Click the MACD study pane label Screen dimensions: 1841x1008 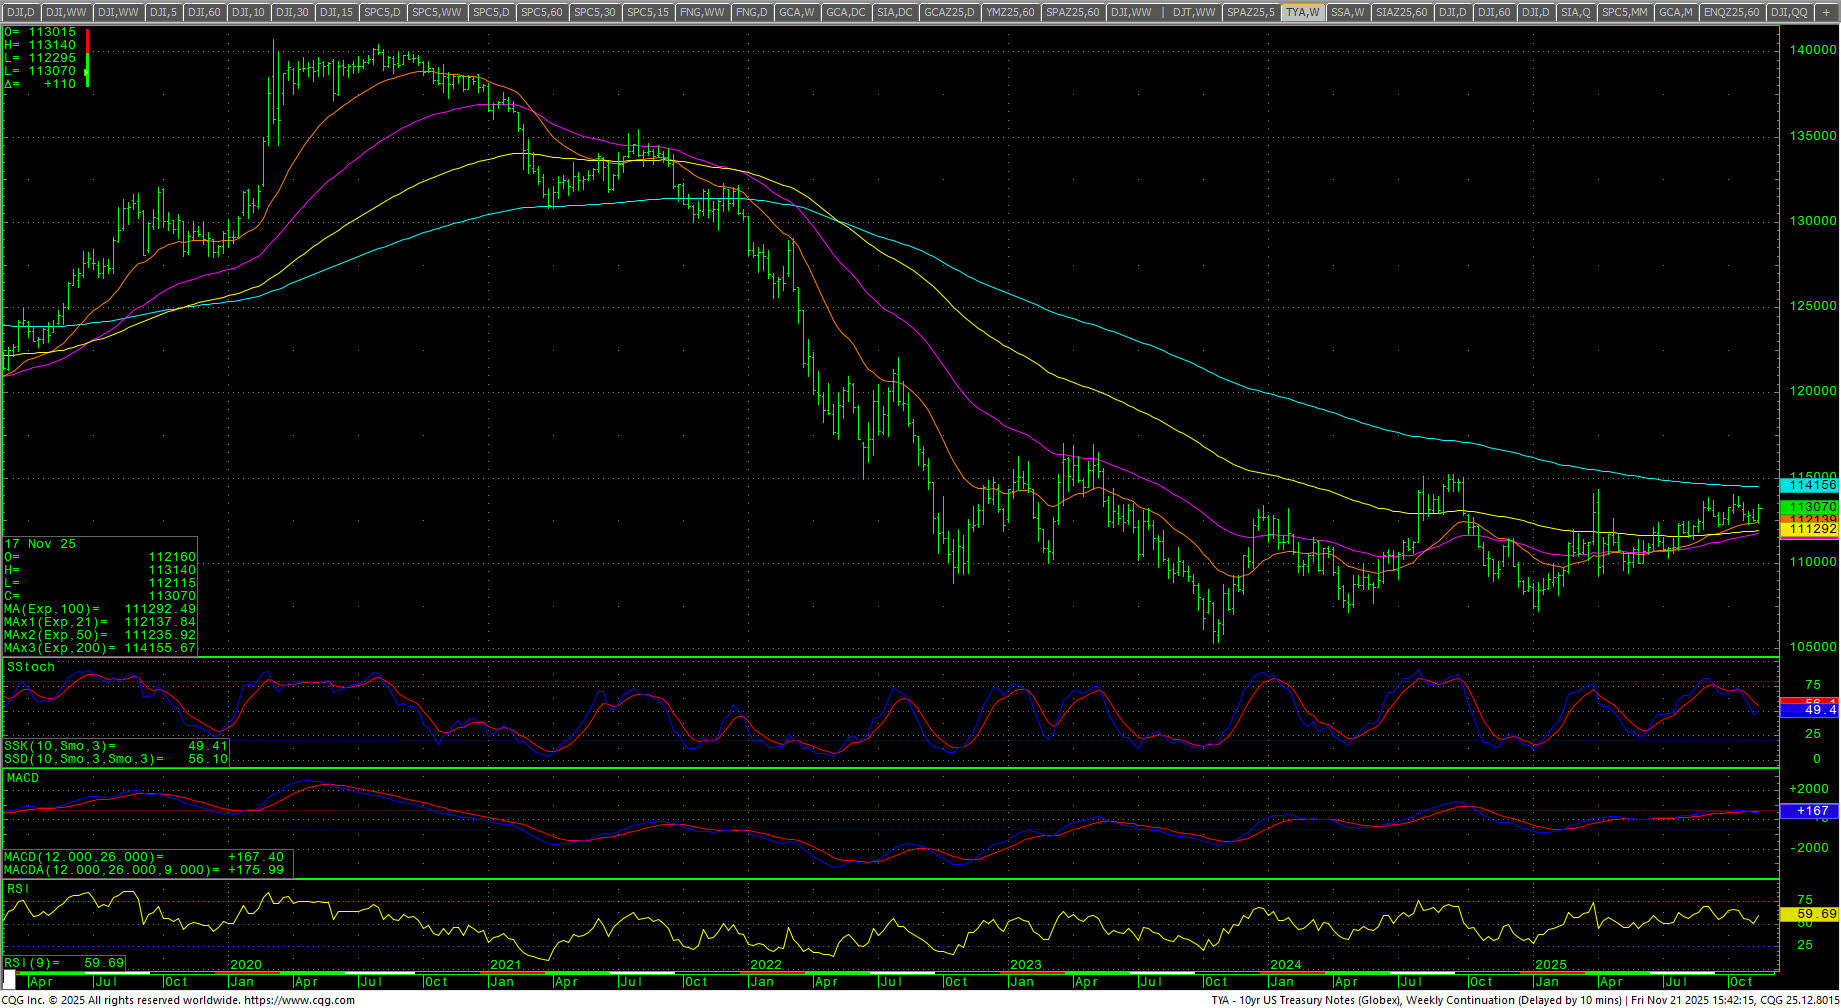[23, 778]
